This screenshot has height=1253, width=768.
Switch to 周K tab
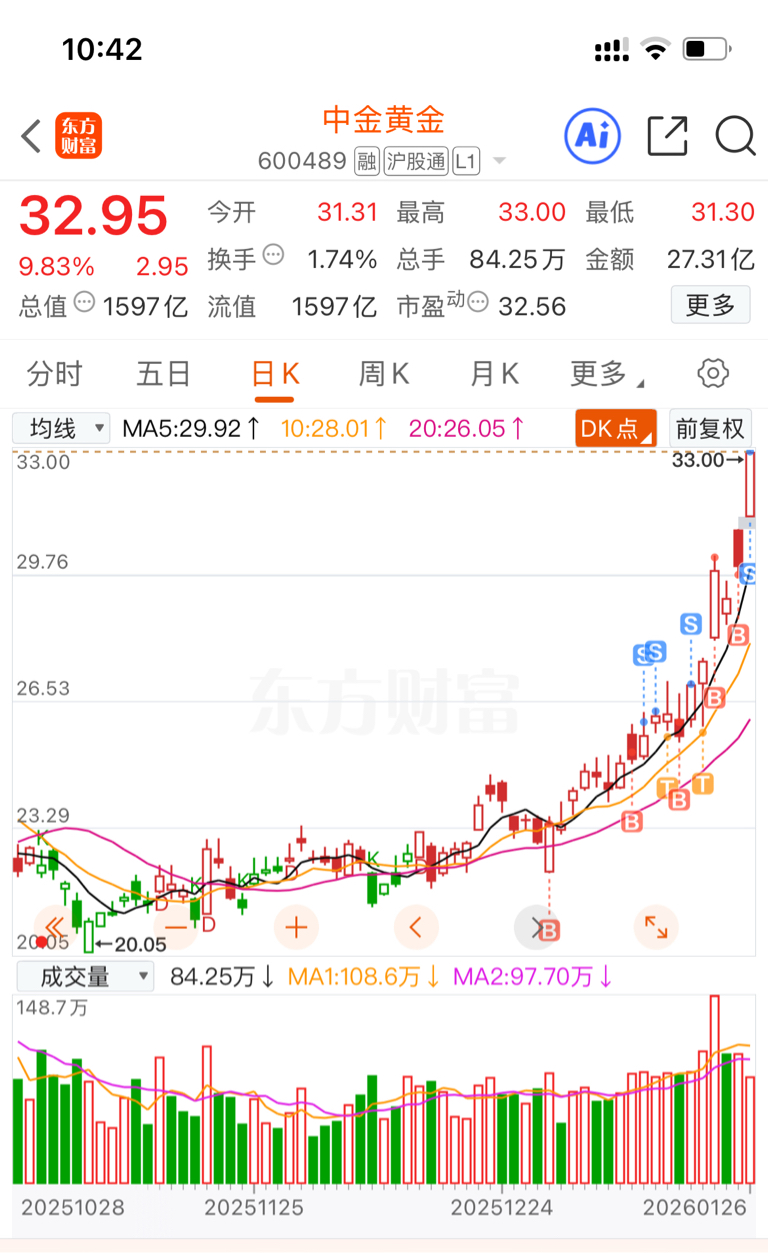point(384,374)
